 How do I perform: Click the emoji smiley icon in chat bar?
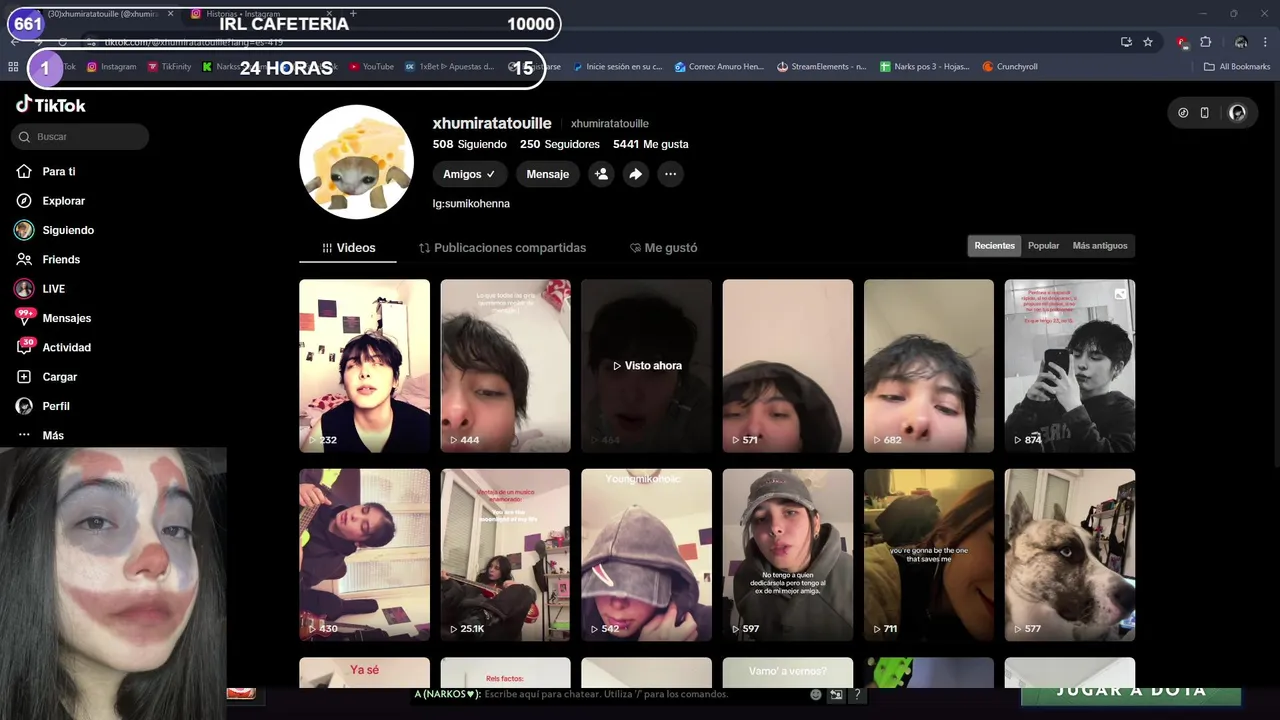(x=816, y=694)
